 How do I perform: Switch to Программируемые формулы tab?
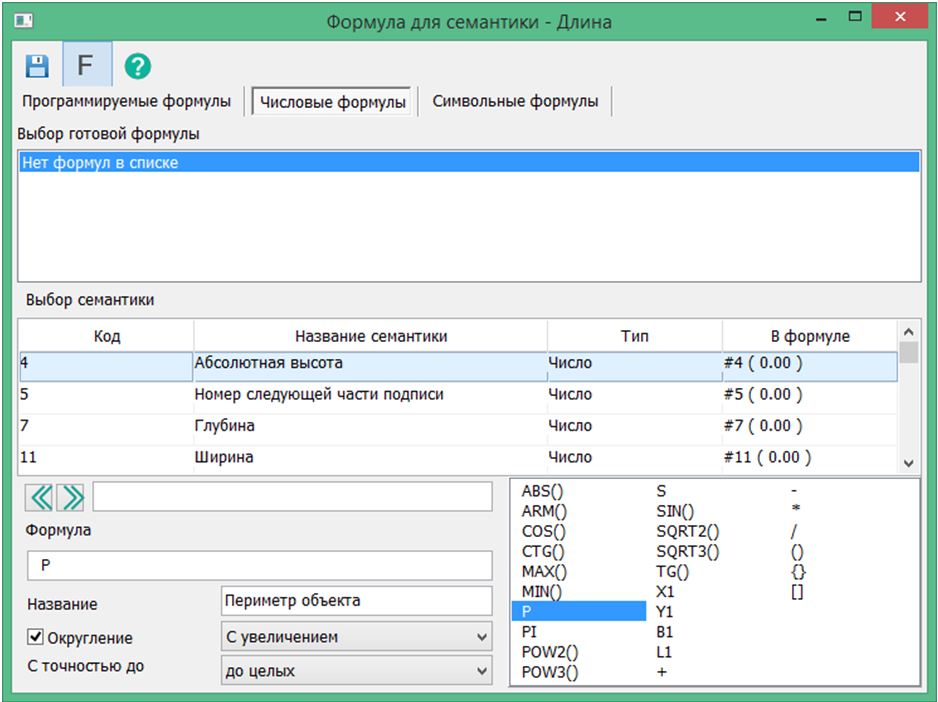click(x=127, y=101)
